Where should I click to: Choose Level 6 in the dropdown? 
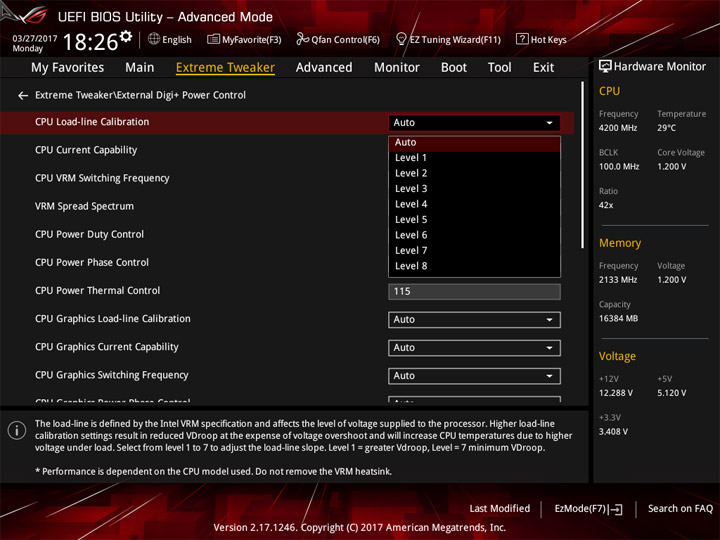[474, 235]
